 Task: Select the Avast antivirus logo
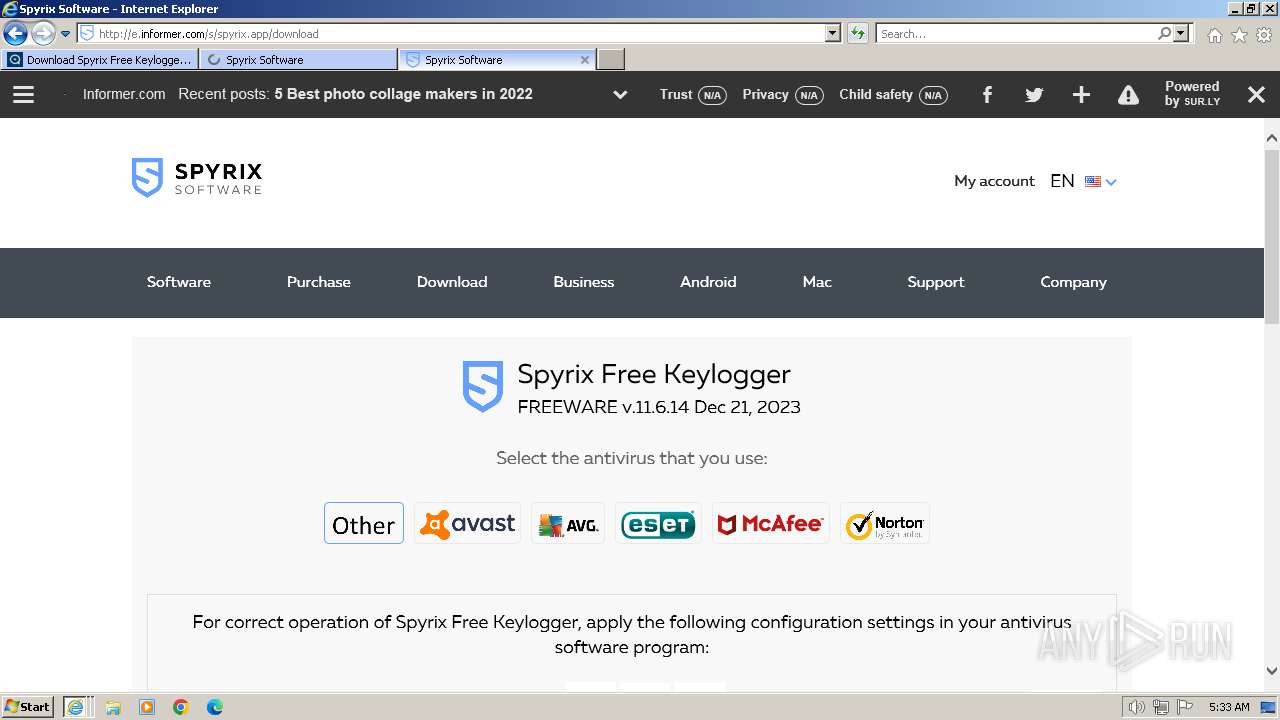click(x=467, y=523)
